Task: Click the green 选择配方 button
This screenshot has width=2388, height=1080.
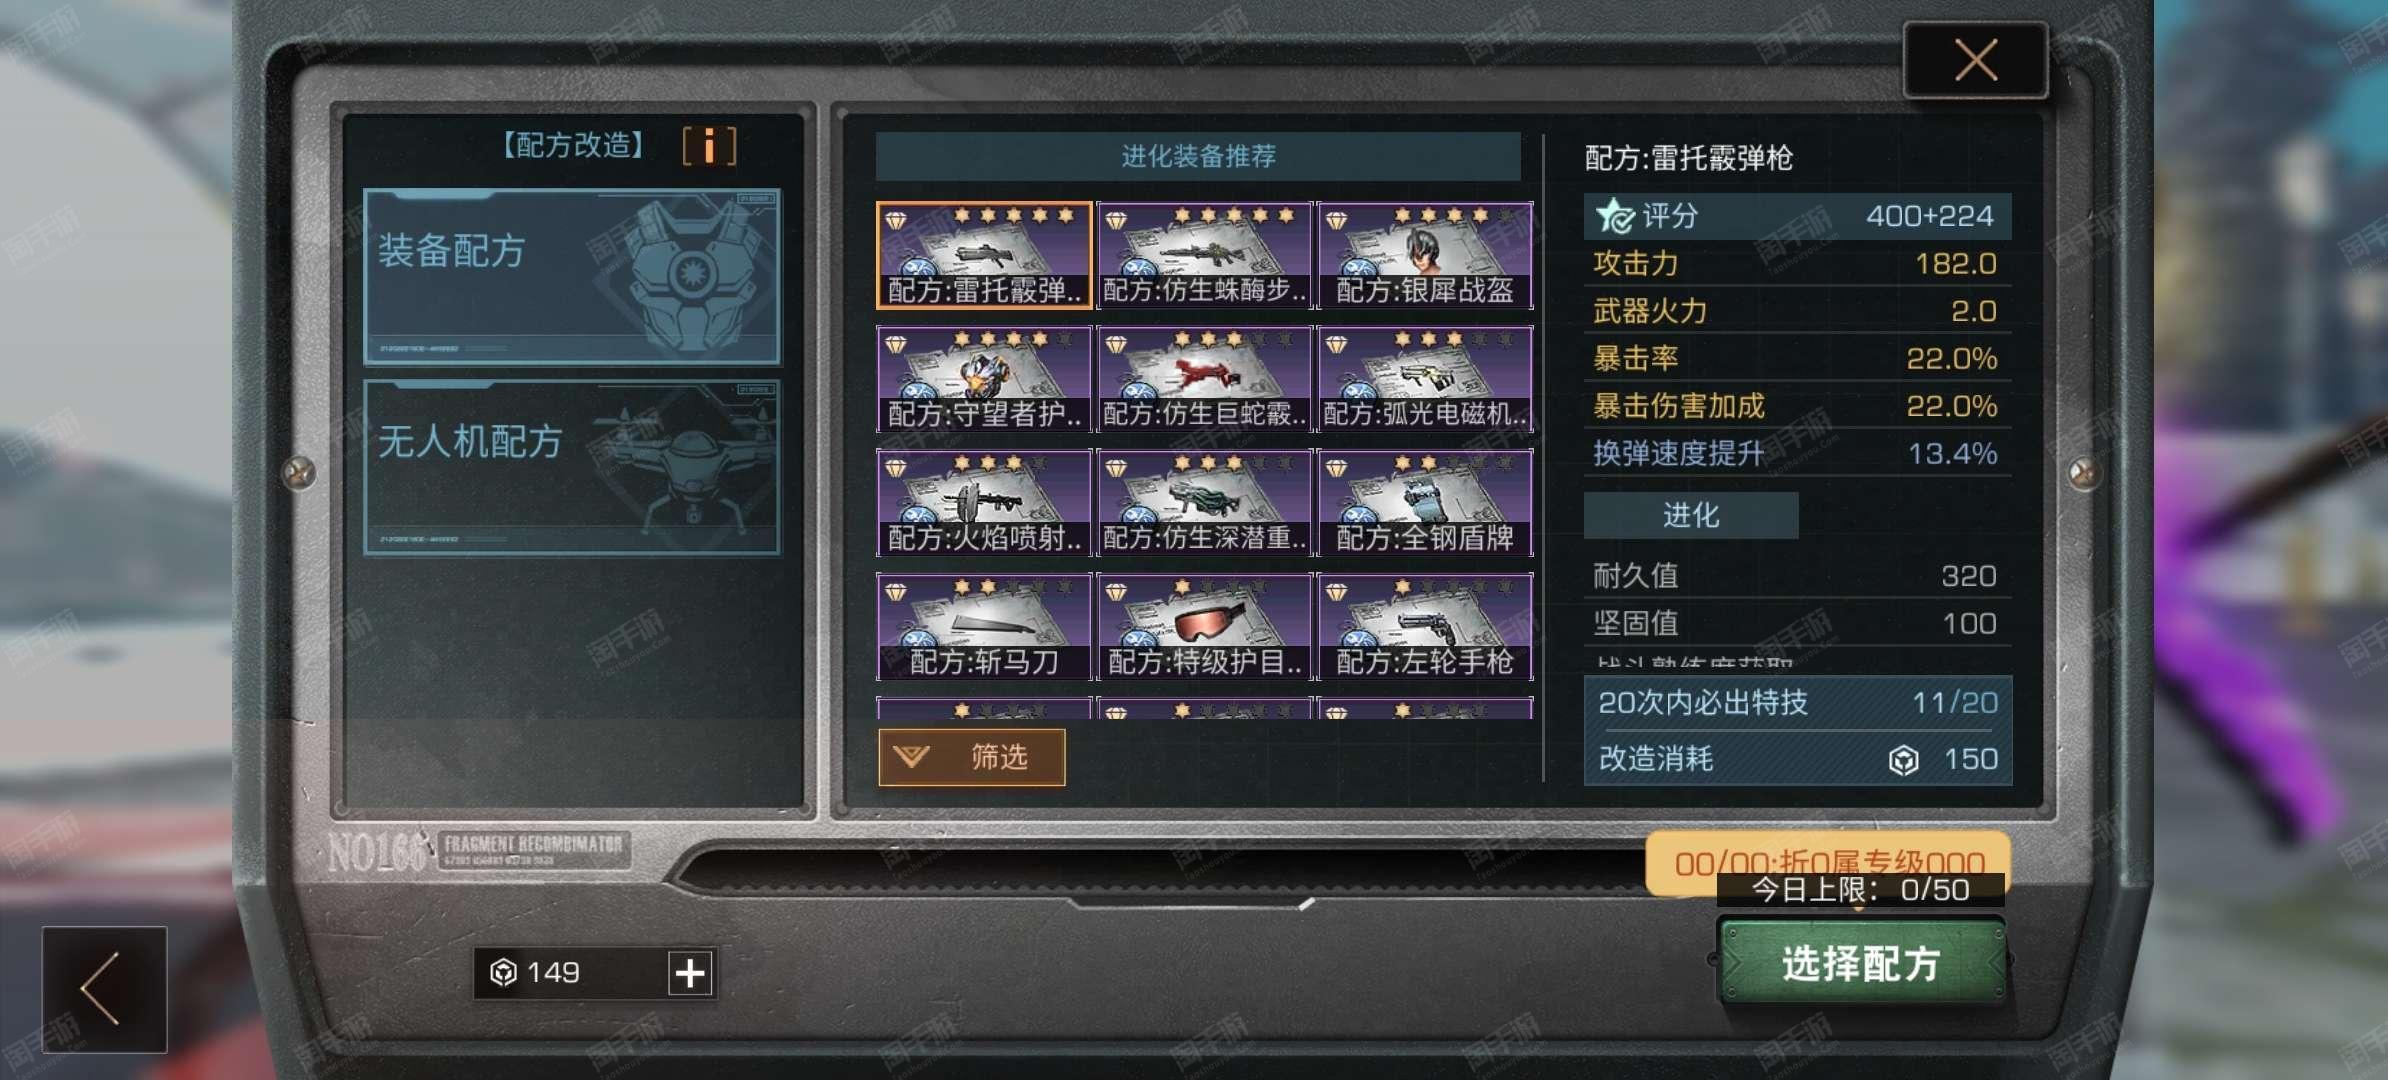Action: coord(1861,963)
